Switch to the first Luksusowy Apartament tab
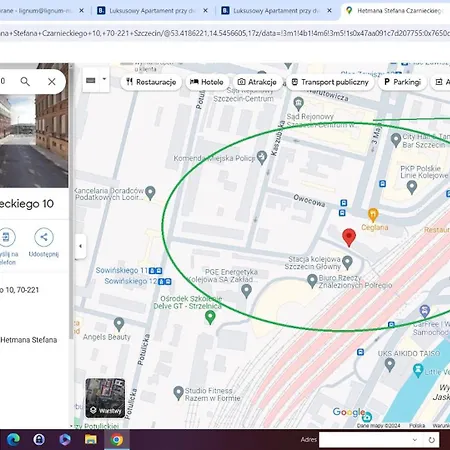This screenshot has height=450, width=450. (153, 11)
